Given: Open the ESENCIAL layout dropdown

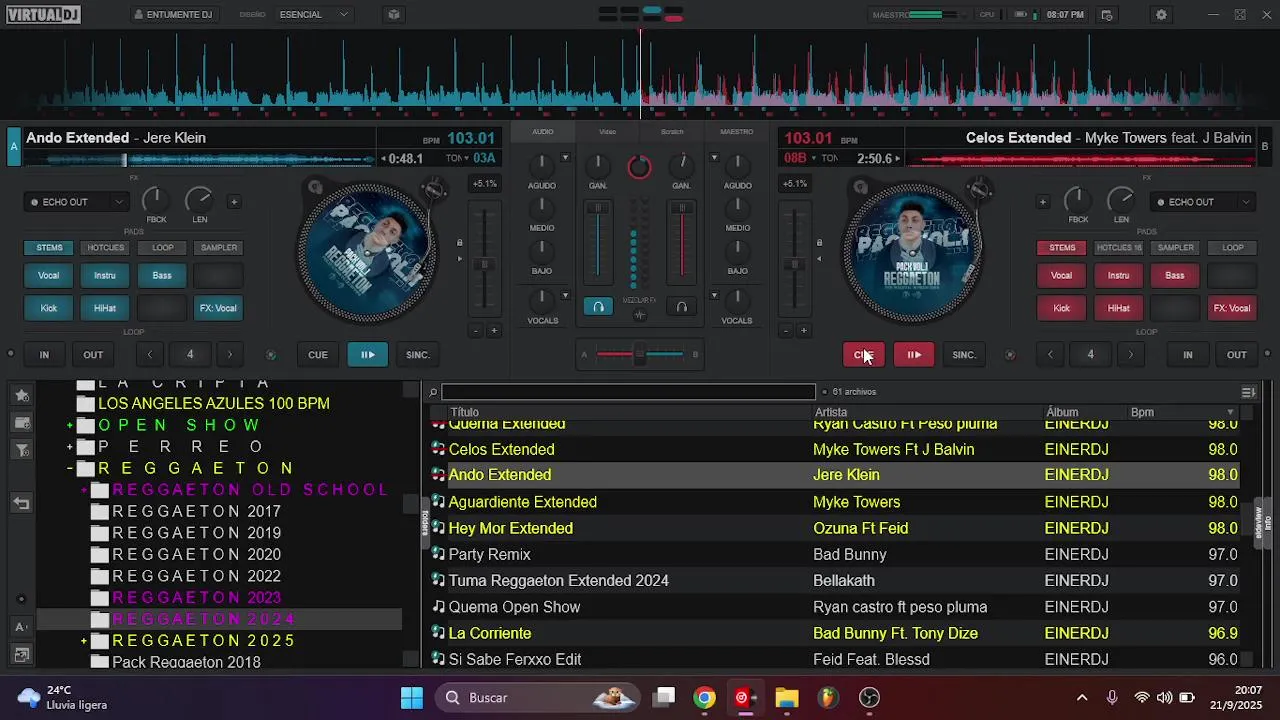Looking at the screenshot, I should pyautogui.click(x=314, y=15).
